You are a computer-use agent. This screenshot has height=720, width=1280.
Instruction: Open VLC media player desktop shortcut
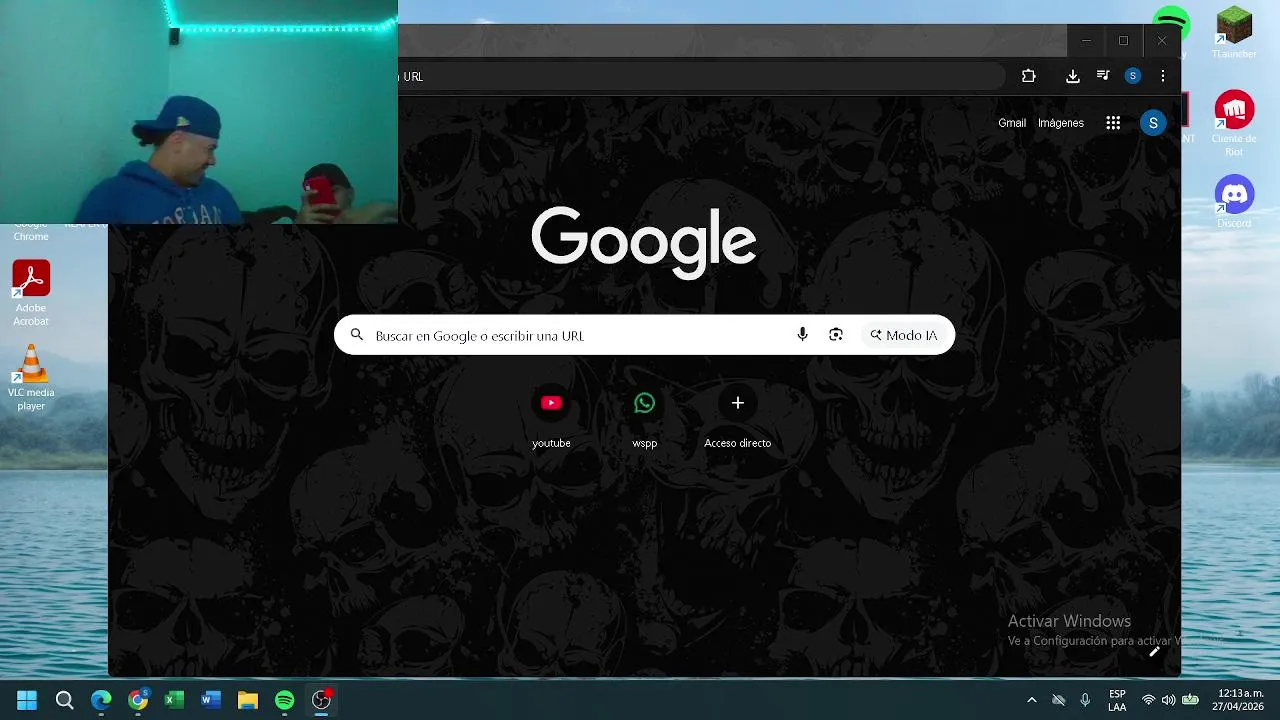point(31,378)
